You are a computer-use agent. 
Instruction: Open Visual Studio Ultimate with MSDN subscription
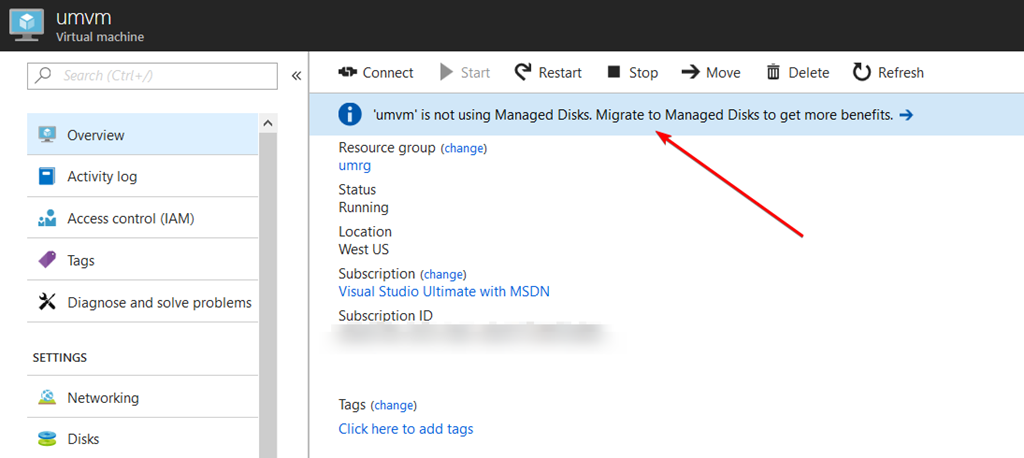pyautogui.click(x=444, y=291)
